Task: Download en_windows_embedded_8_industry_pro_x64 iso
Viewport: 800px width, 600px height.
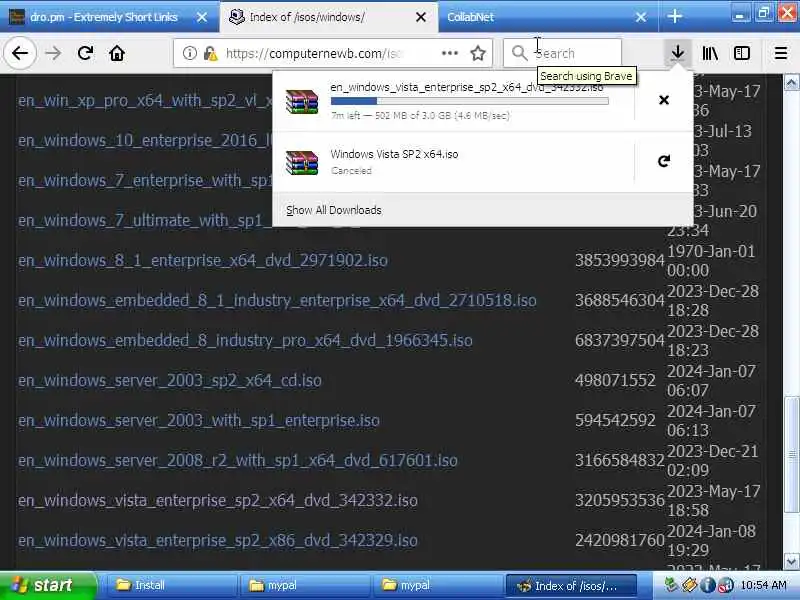Action: tap(245, 340)
